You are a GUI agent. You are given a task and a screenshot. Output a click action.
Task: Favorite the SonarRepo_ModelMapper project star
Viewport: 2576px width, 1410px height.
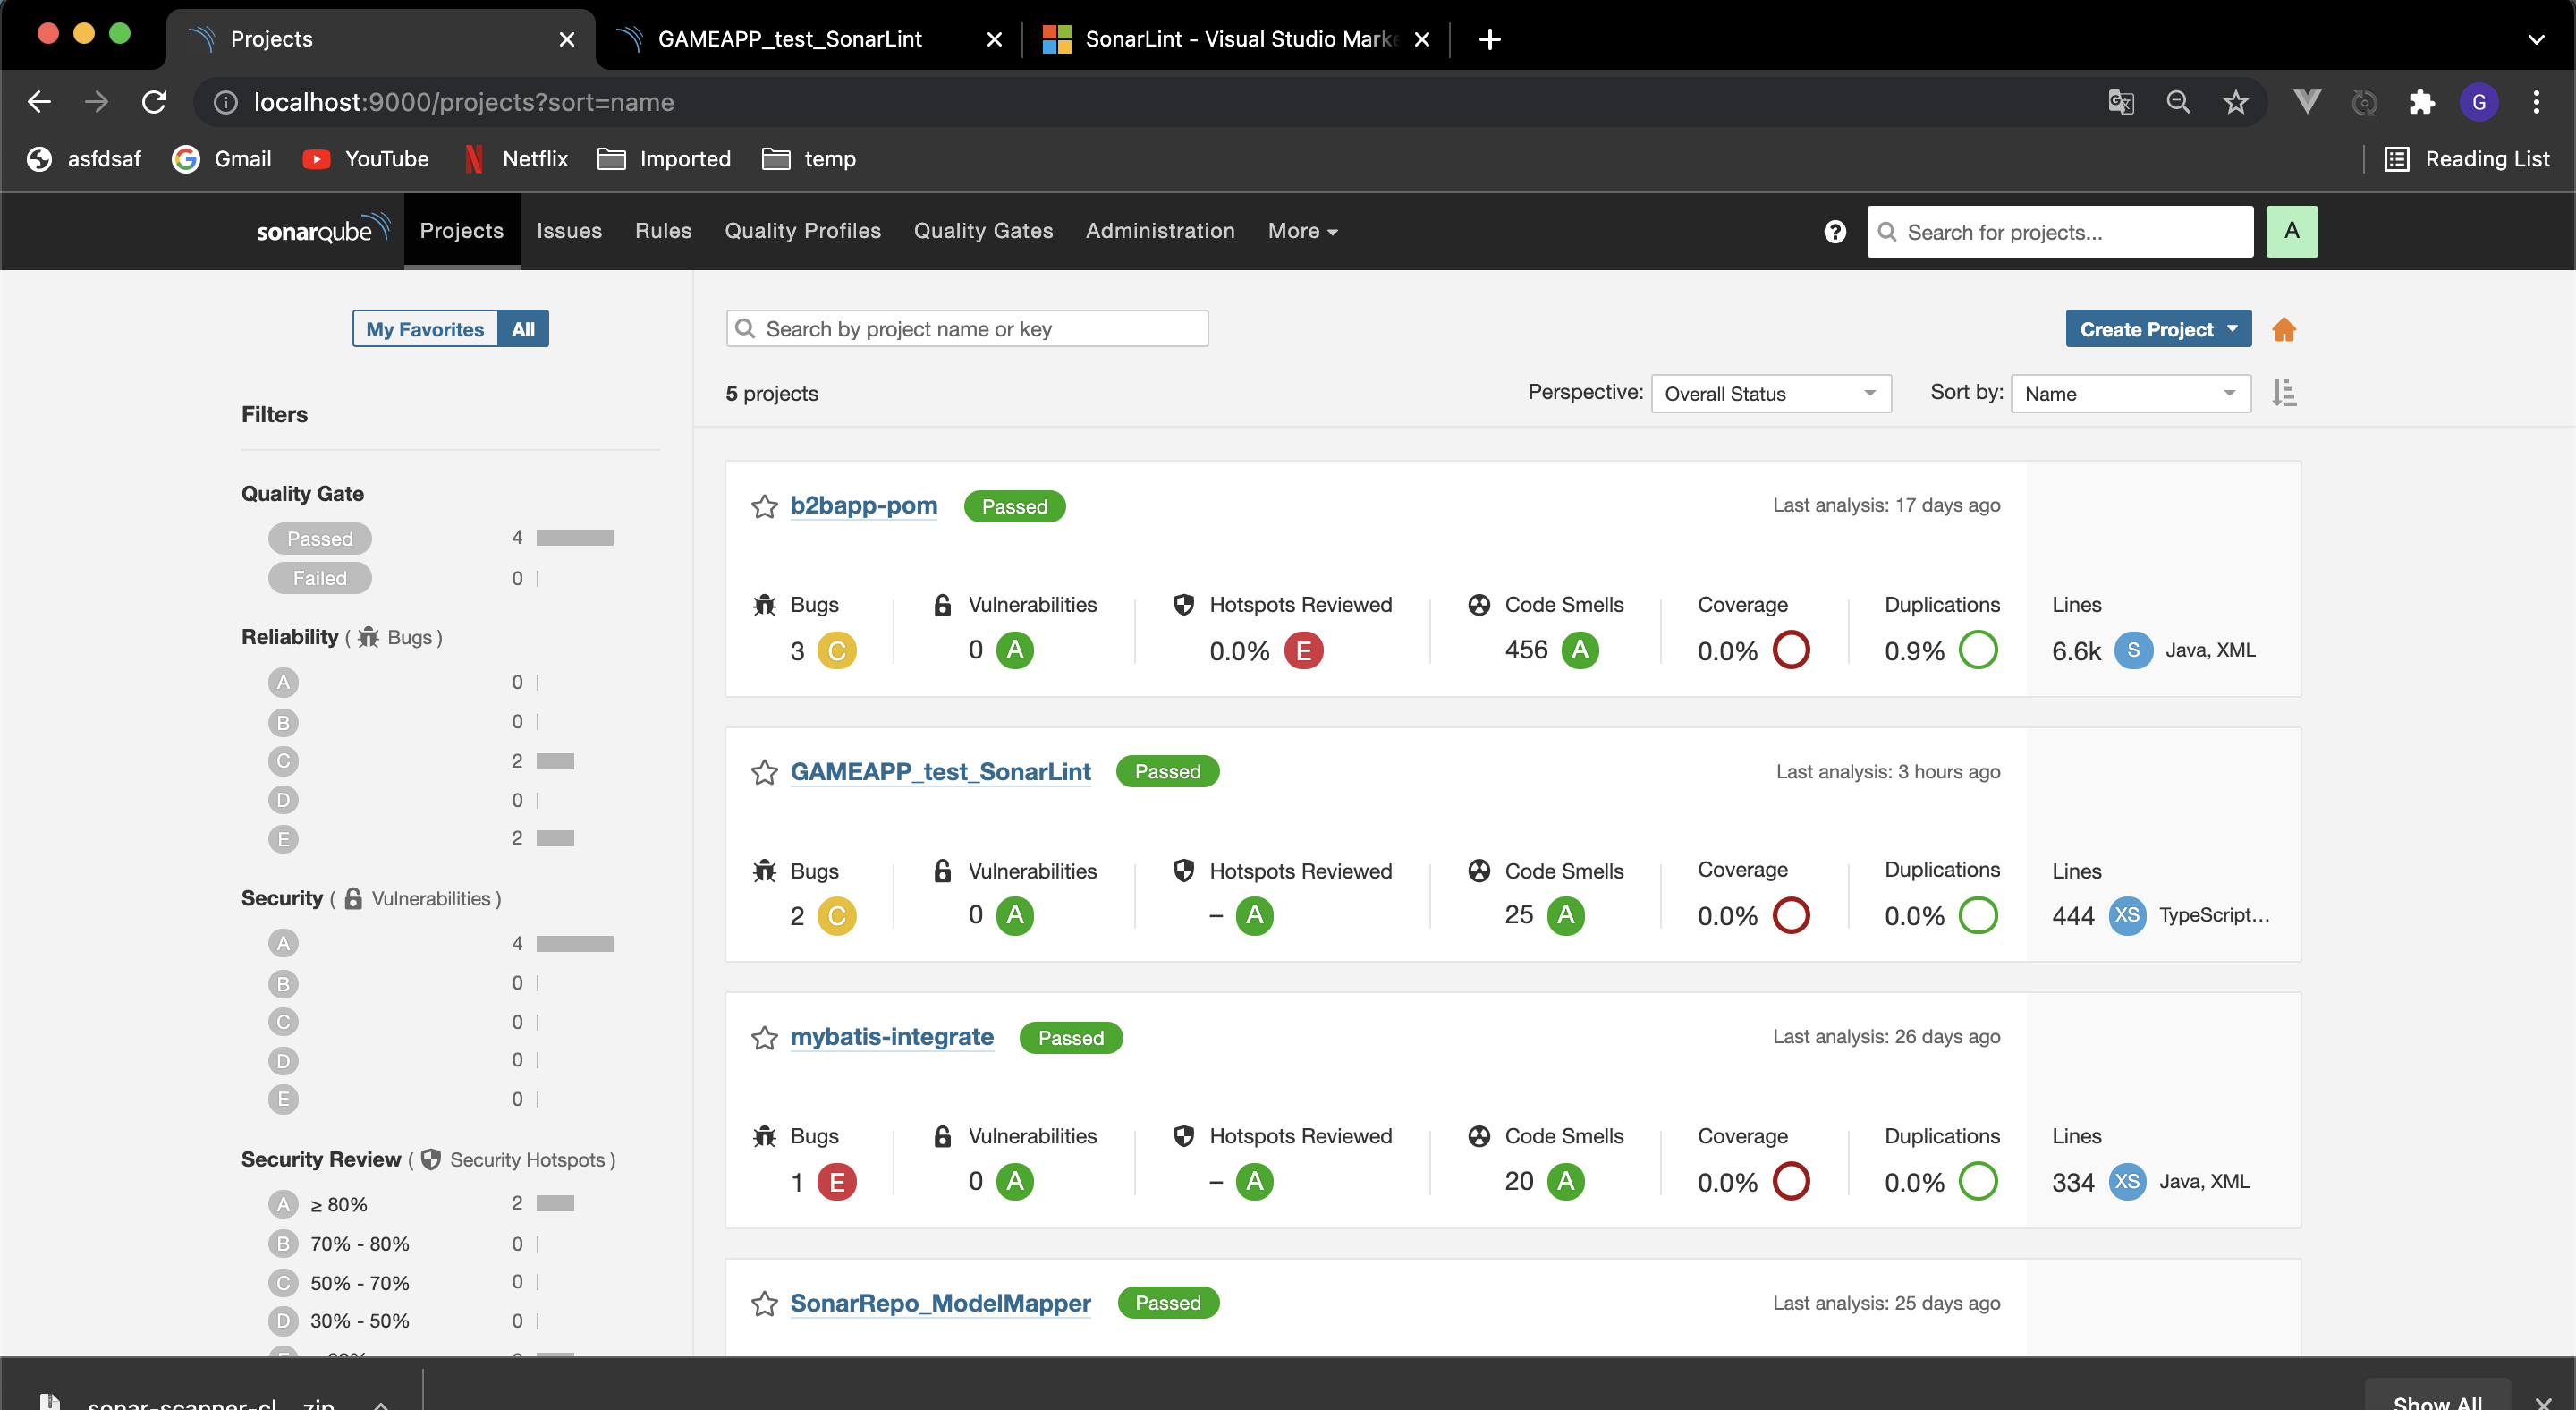click(764, 1304)
